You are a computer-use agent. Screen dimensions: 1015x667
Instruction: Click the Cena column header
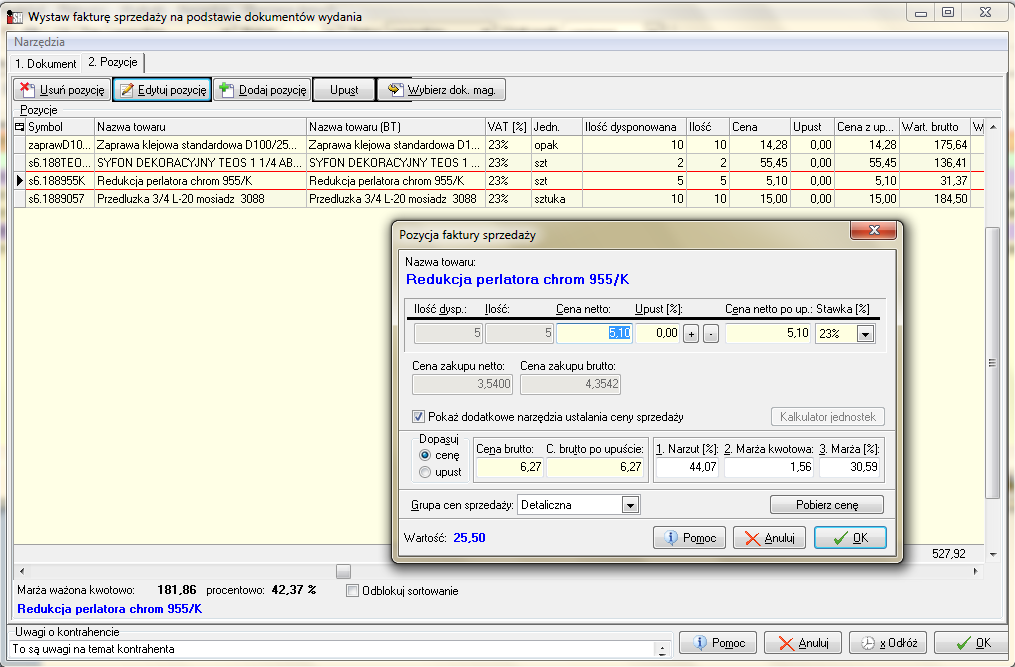coord(760,127)
